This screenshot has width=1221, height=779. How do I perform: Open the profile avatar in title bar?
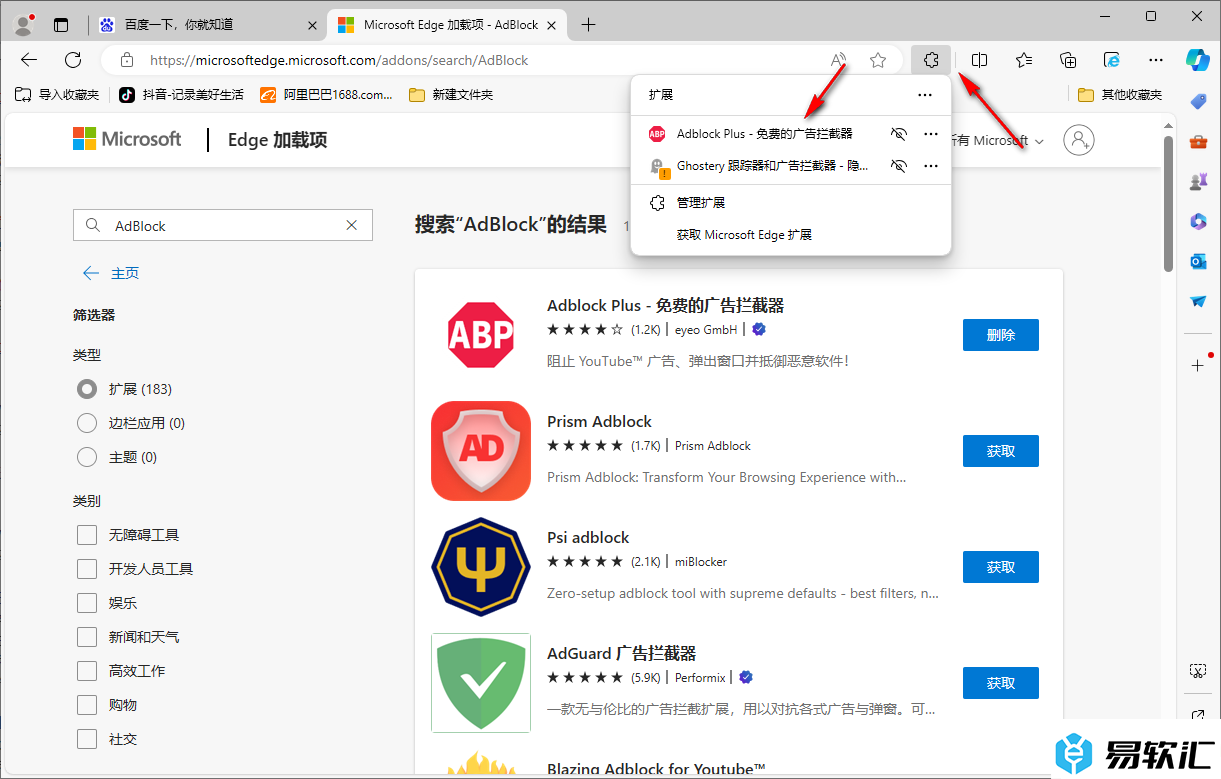[24, 25]
